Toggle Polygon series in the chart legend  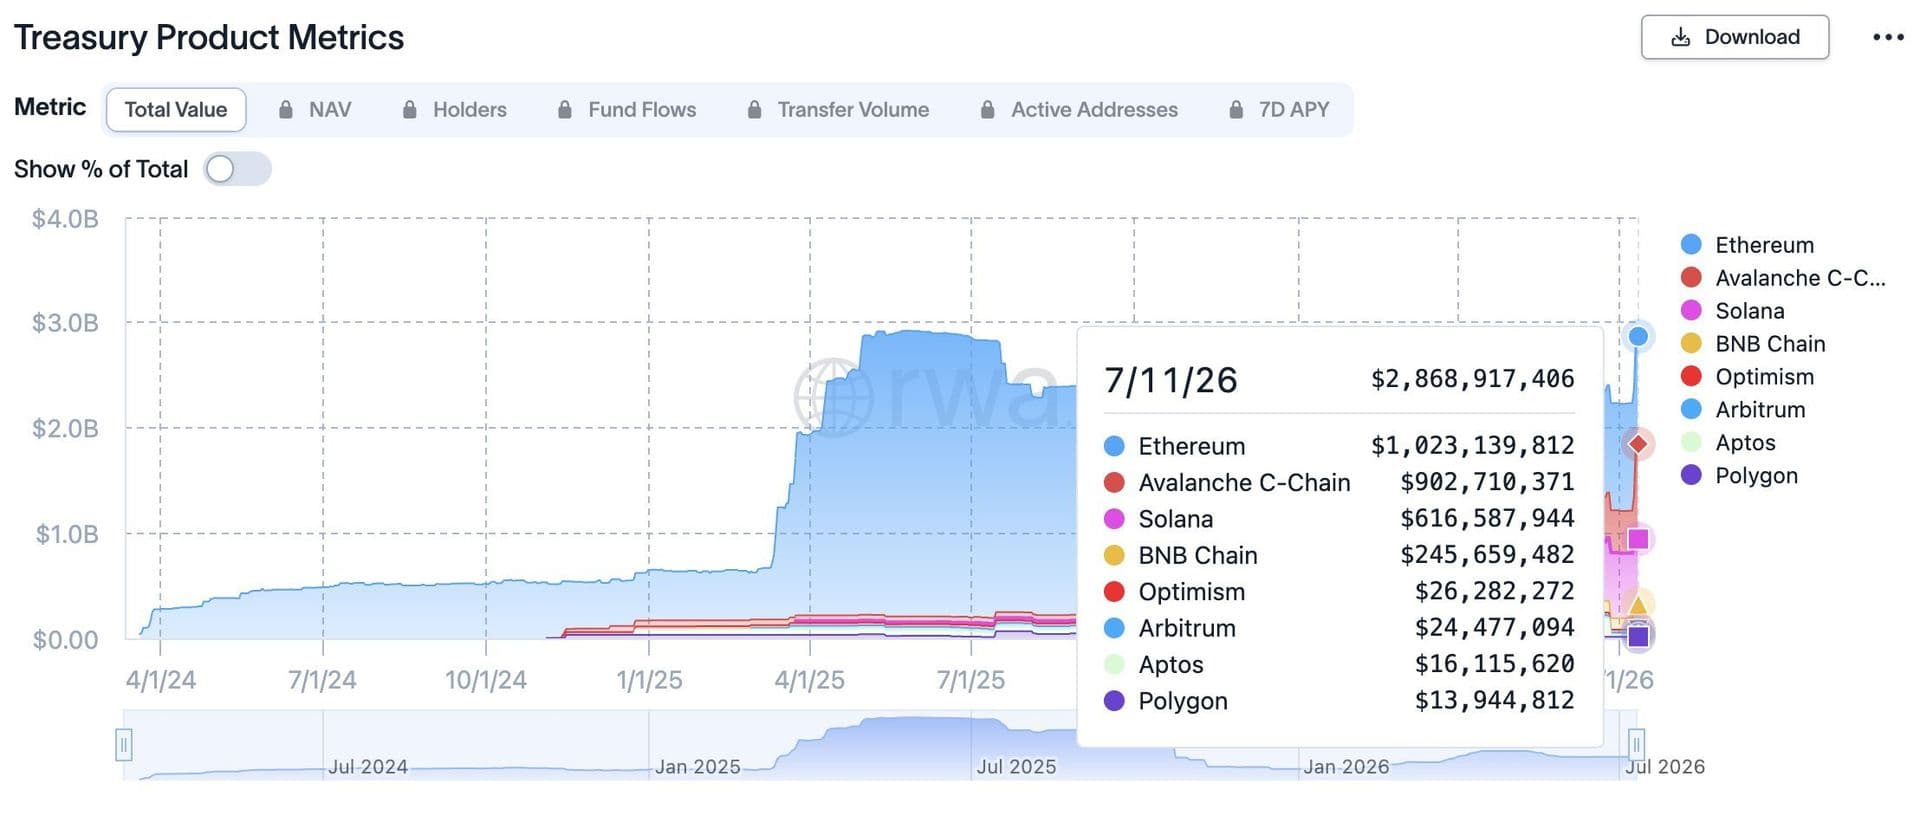pyautogui.click(x=1739, y=476)
